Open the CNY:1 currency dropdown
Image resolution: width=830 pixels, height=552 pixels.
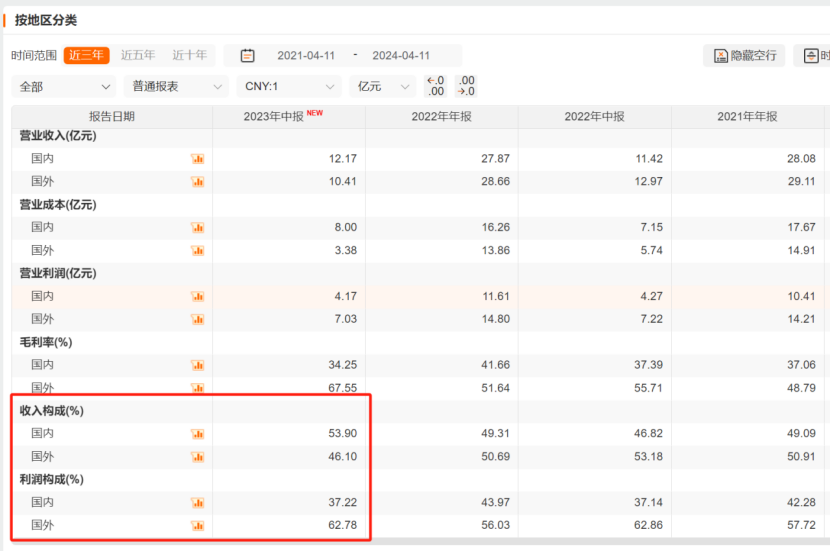(x=290, y=87)
